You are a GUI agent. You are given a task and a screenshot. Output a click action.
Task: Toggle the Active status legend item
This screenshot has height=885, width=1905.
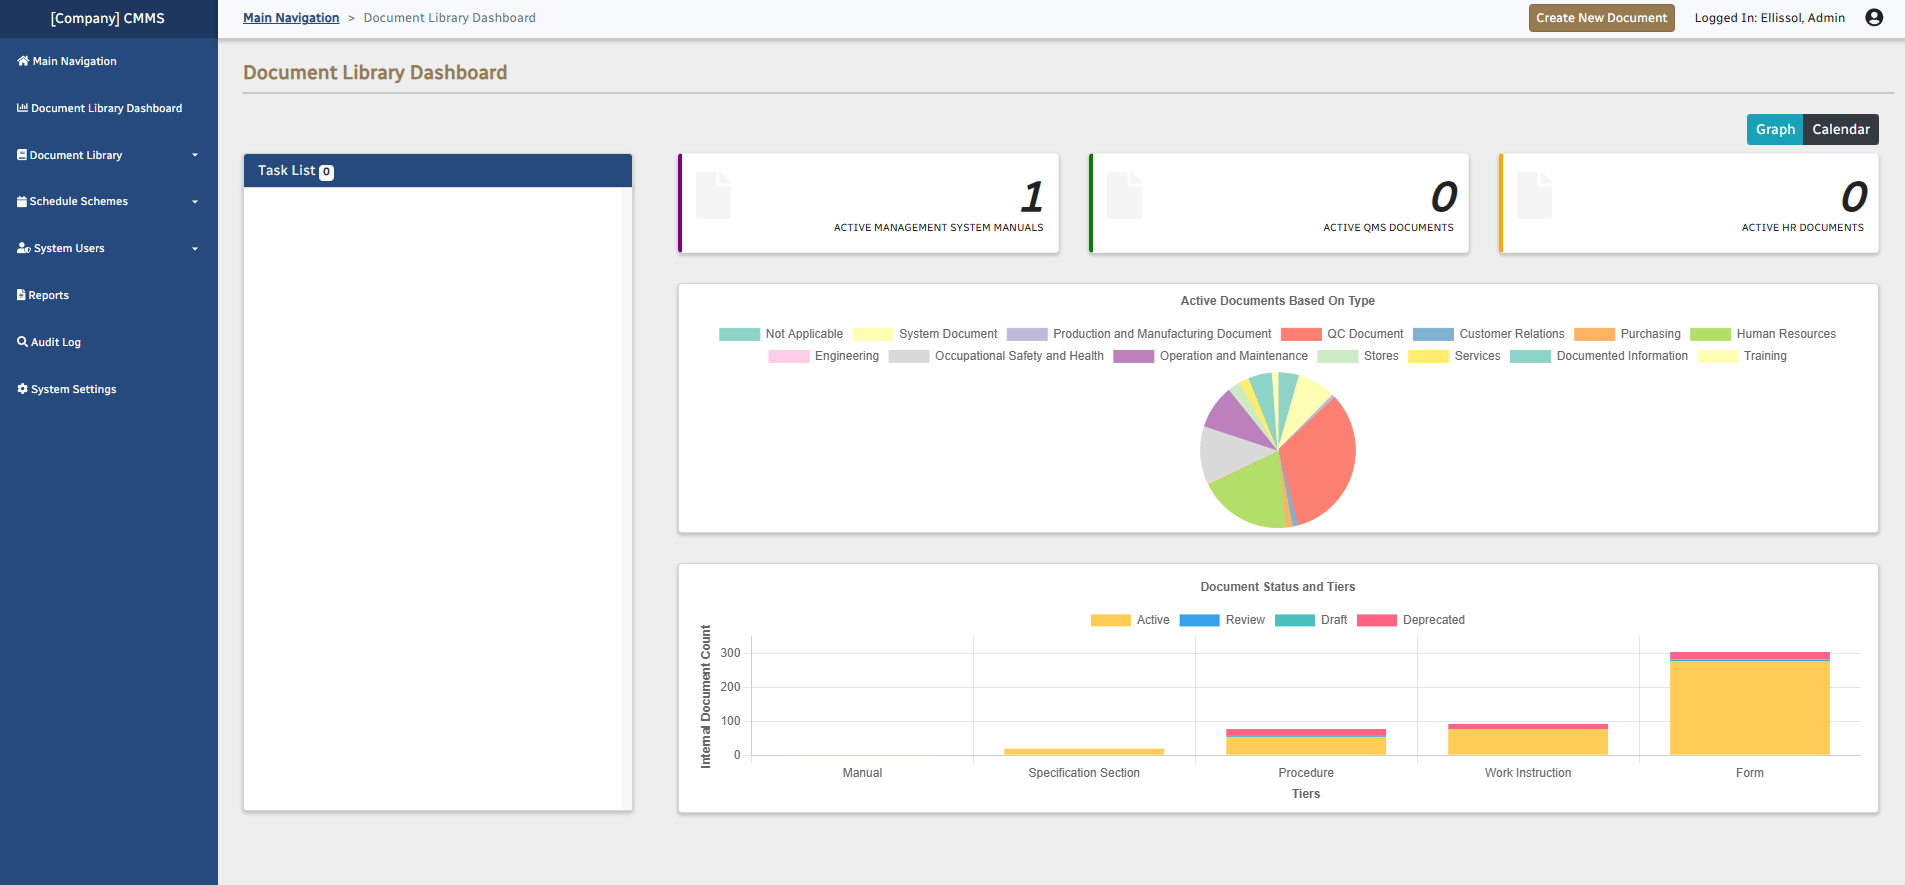click(1130, 620)
